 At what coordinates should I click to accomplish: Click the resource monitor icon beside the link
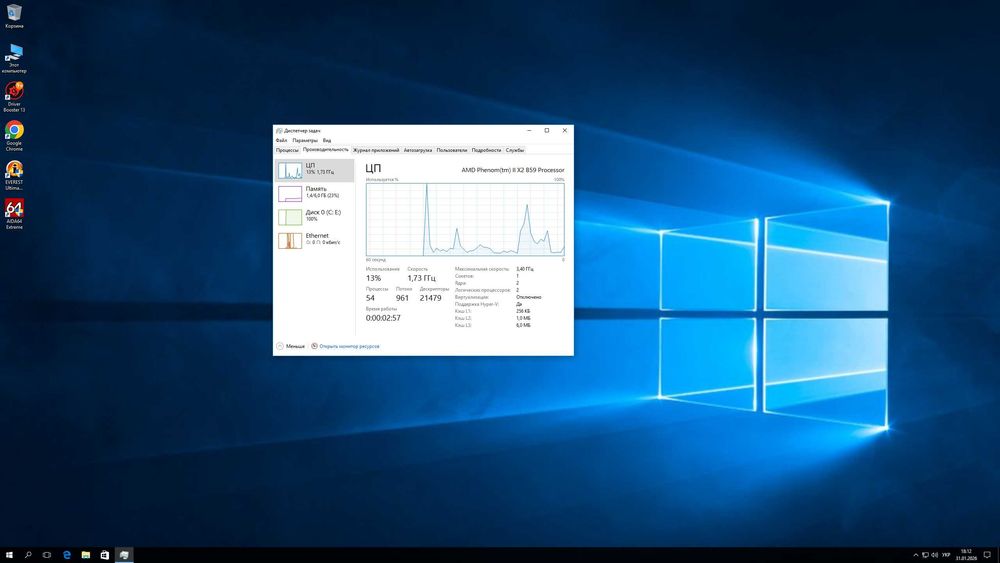coord(314,346)
